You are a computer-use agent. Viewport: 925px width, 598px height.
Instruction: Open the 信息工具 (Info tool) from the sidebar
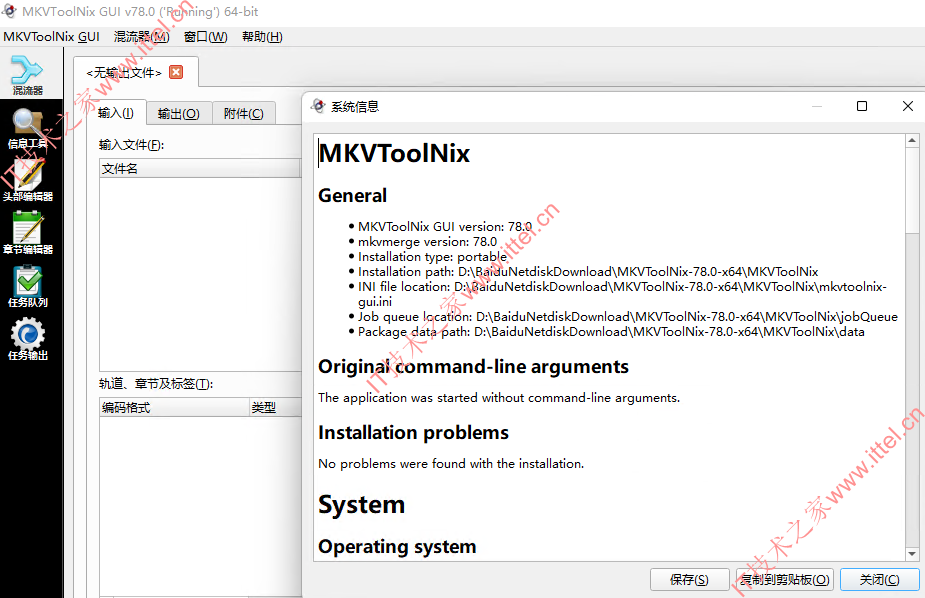tap(30, 130)
